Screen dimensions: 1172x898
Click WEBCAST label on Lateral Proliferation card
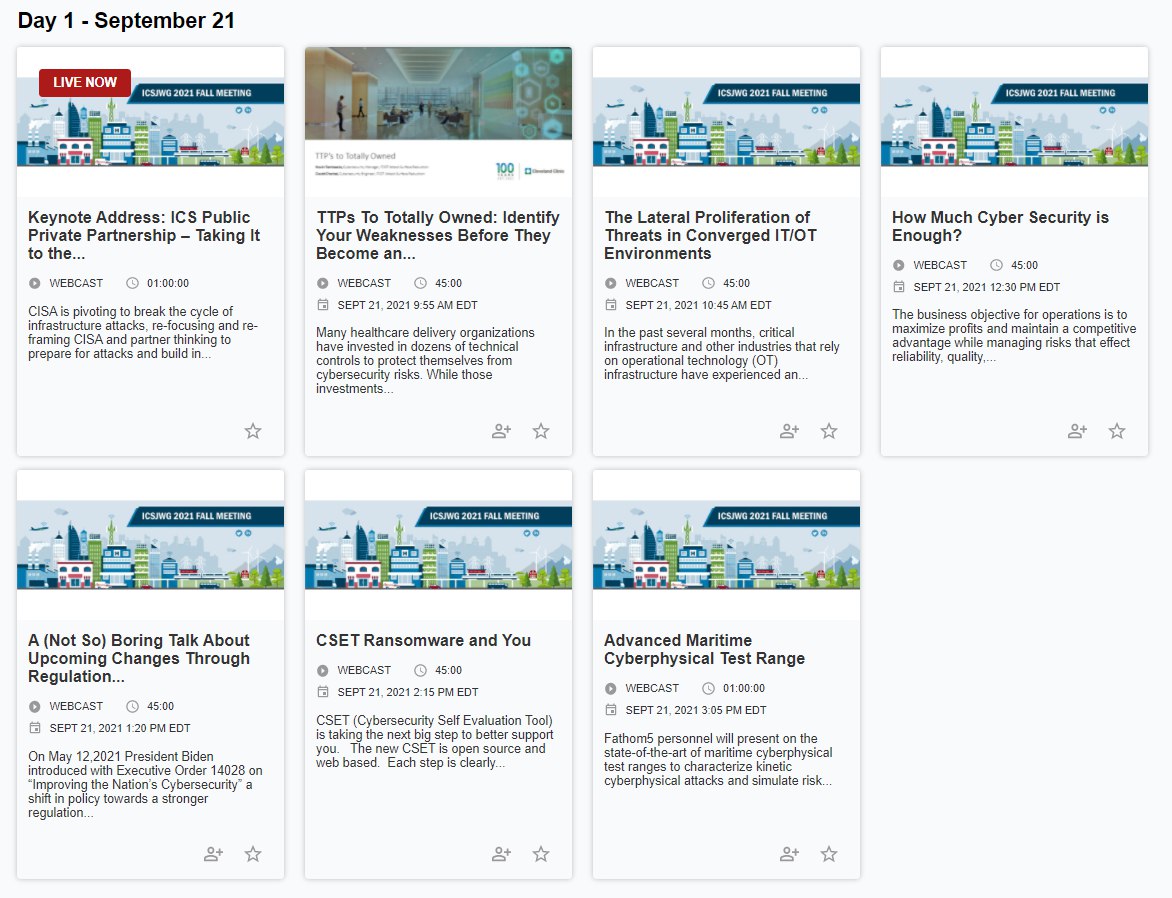[x=652, y=283]
